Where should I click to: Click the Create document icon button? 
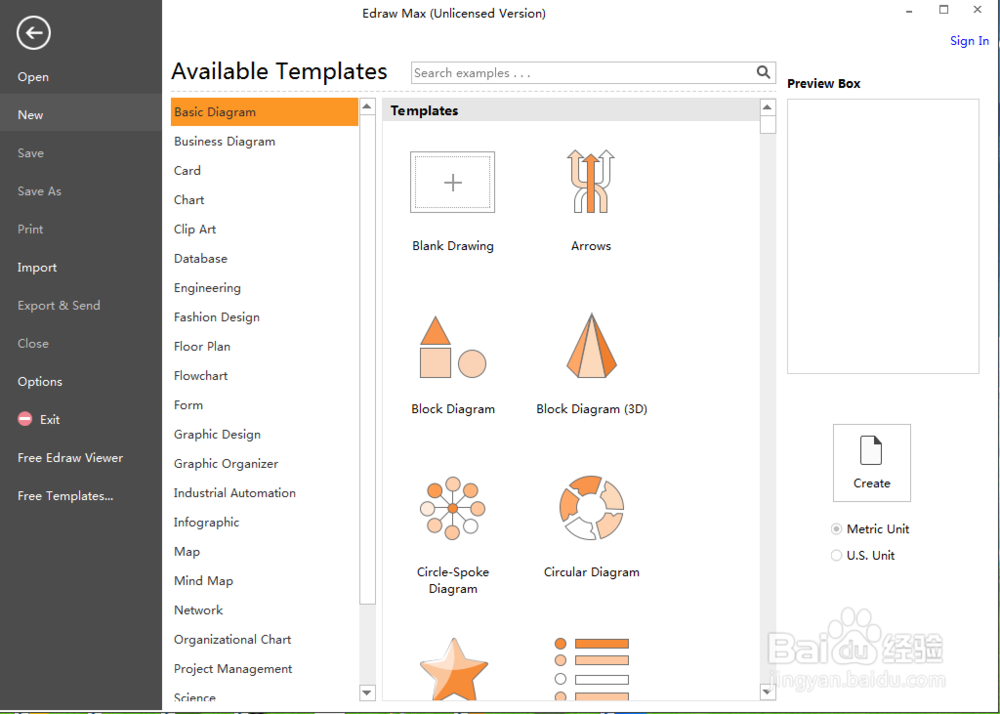click(871, 463)
